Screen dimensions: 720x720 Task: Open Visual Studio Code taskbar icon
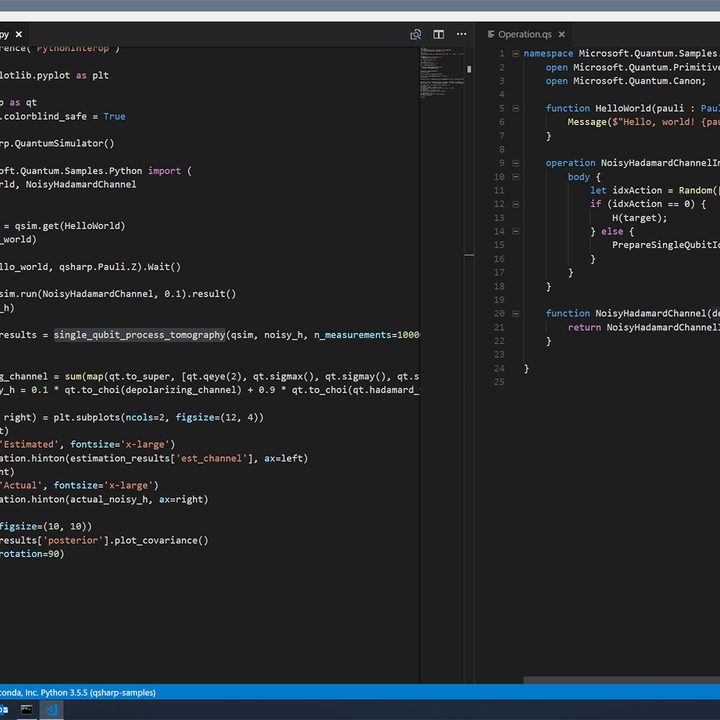tap(51, 710)
